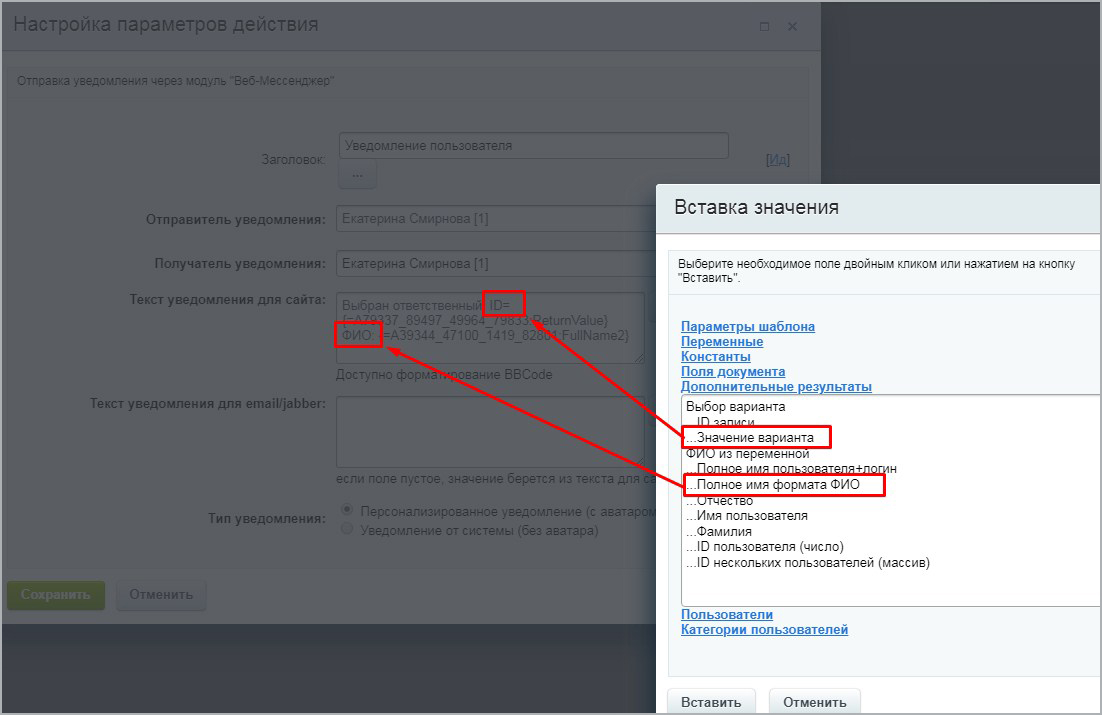Expand the Параметры шаблона section

coord(747,326)
